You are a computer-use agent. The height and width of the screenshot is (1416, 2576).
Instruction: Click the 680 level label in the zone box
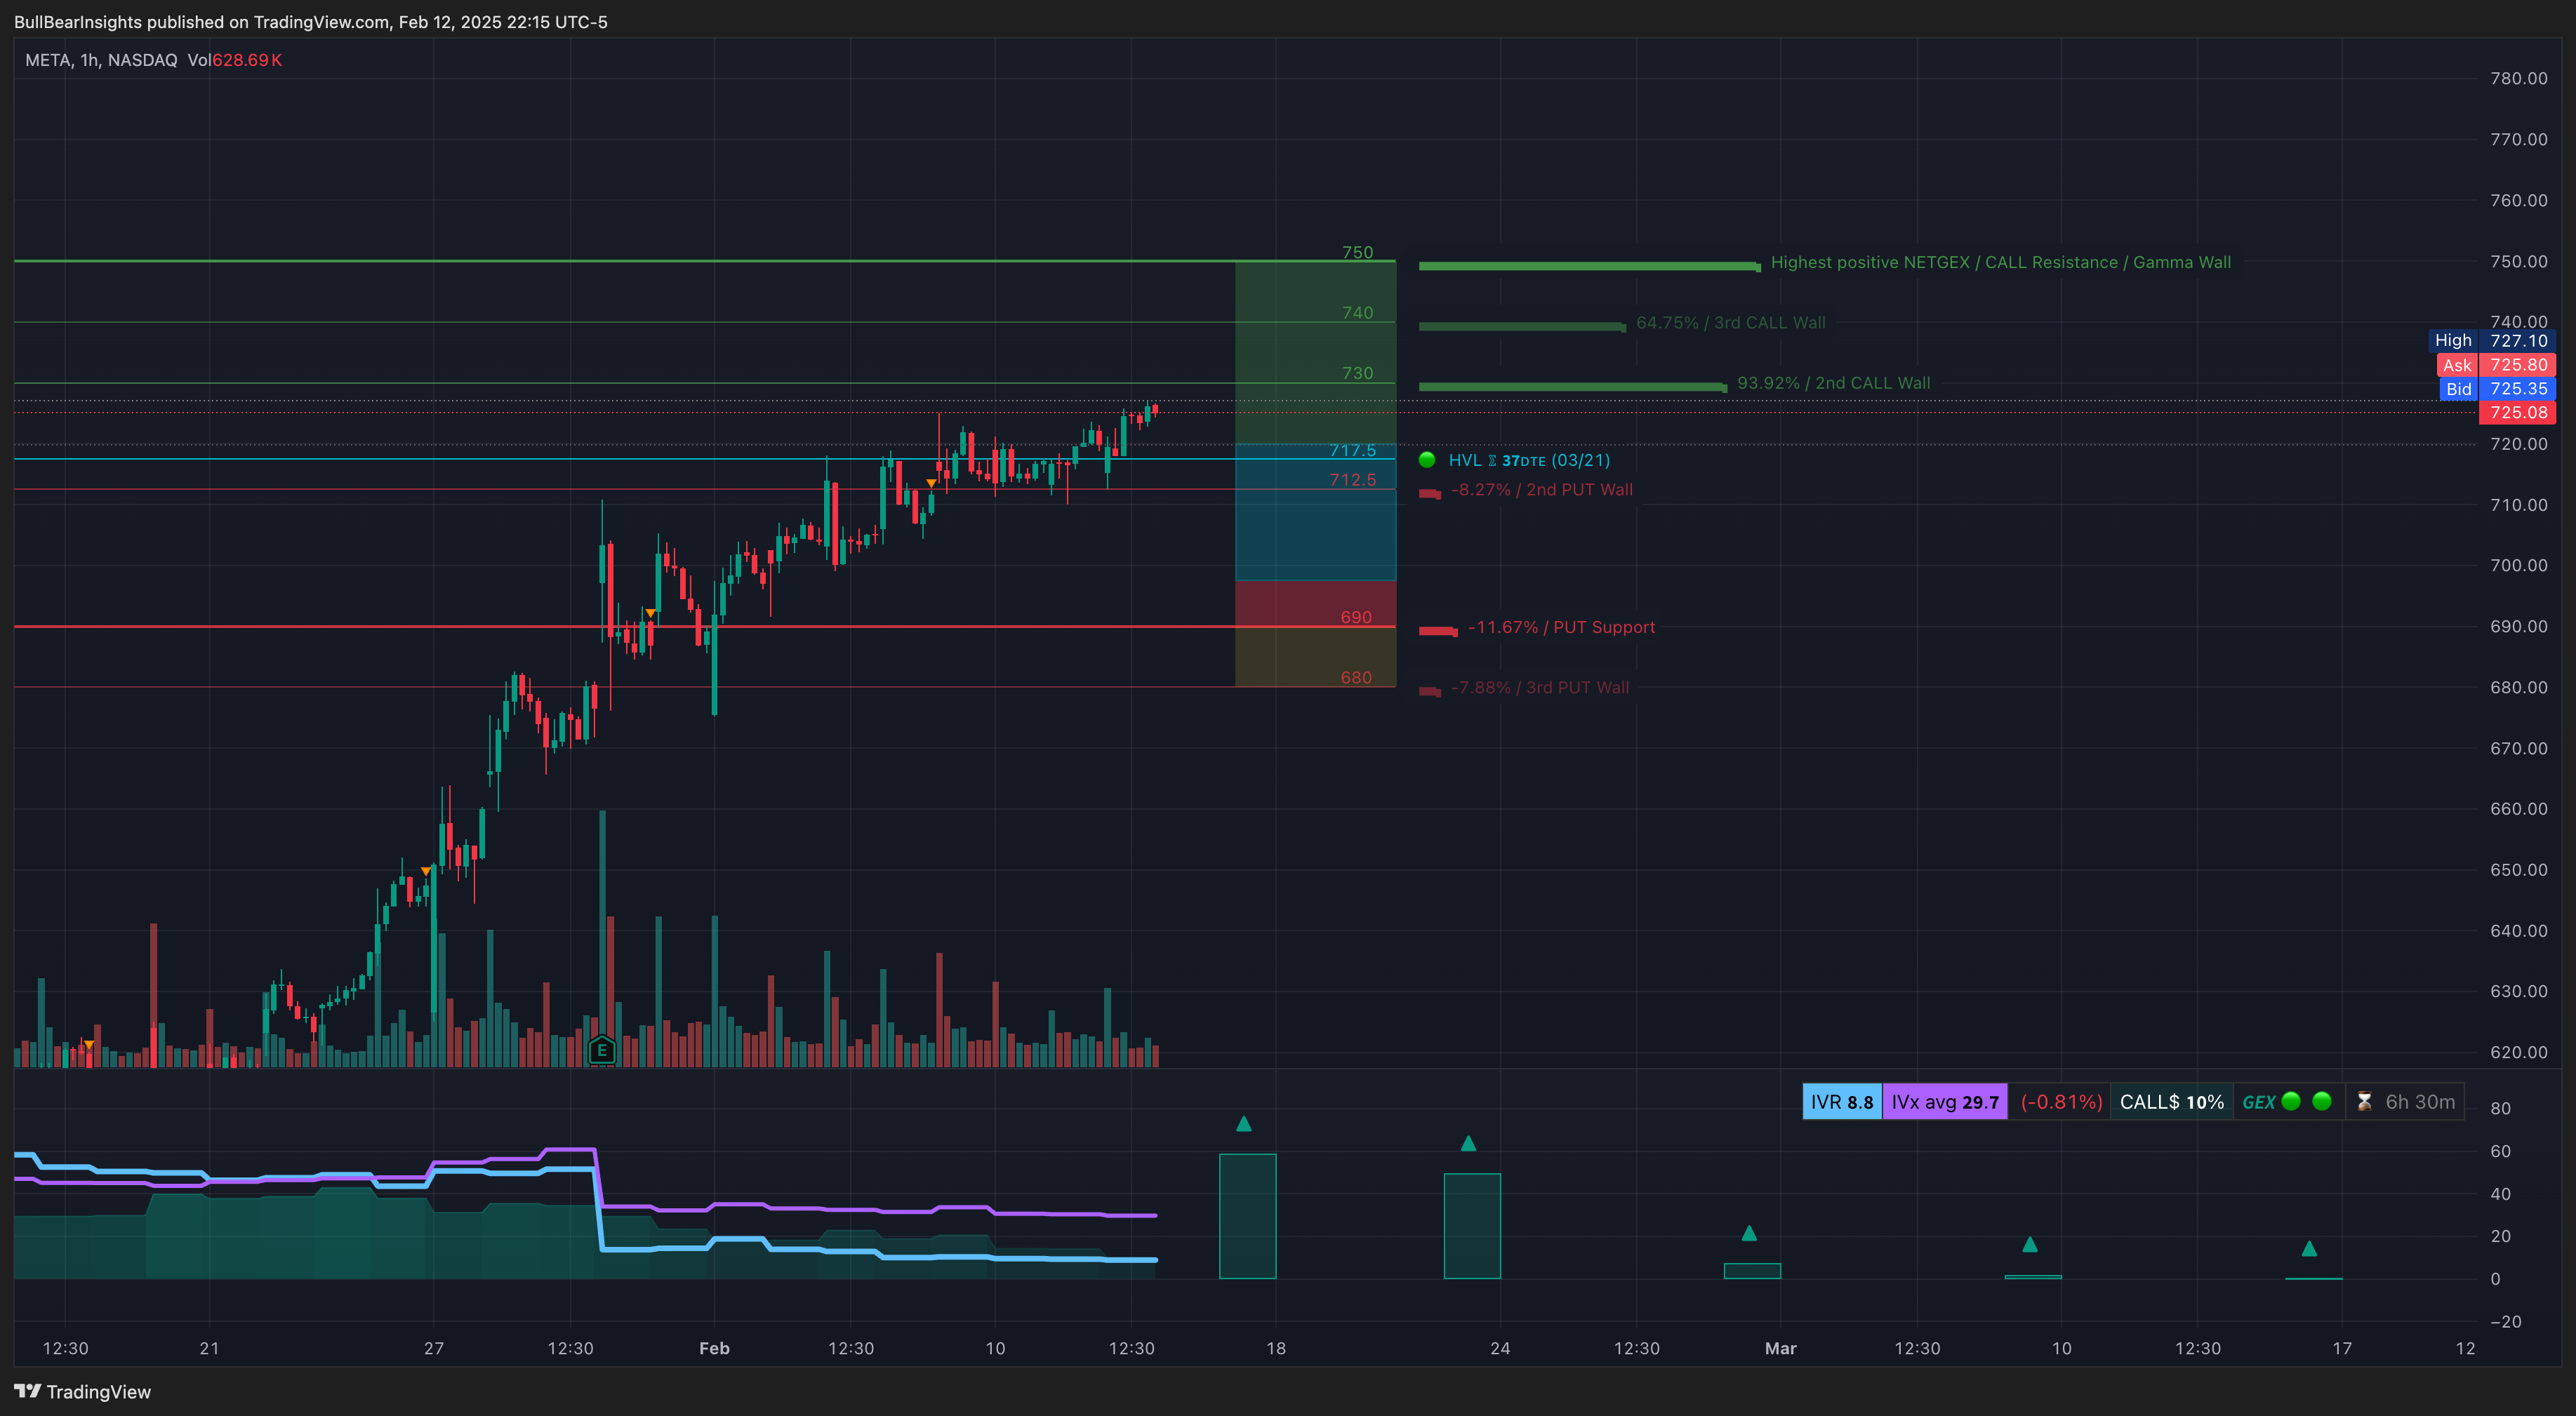(x=1356, y=677)
